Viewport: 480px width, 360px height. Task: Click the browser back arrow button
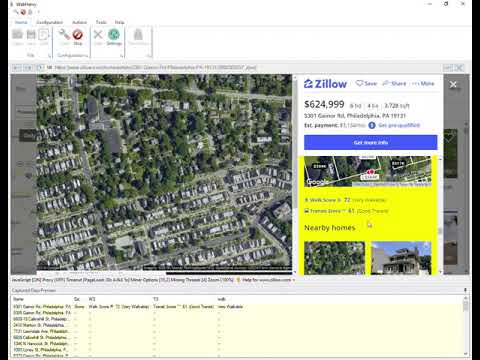point(17,68)
